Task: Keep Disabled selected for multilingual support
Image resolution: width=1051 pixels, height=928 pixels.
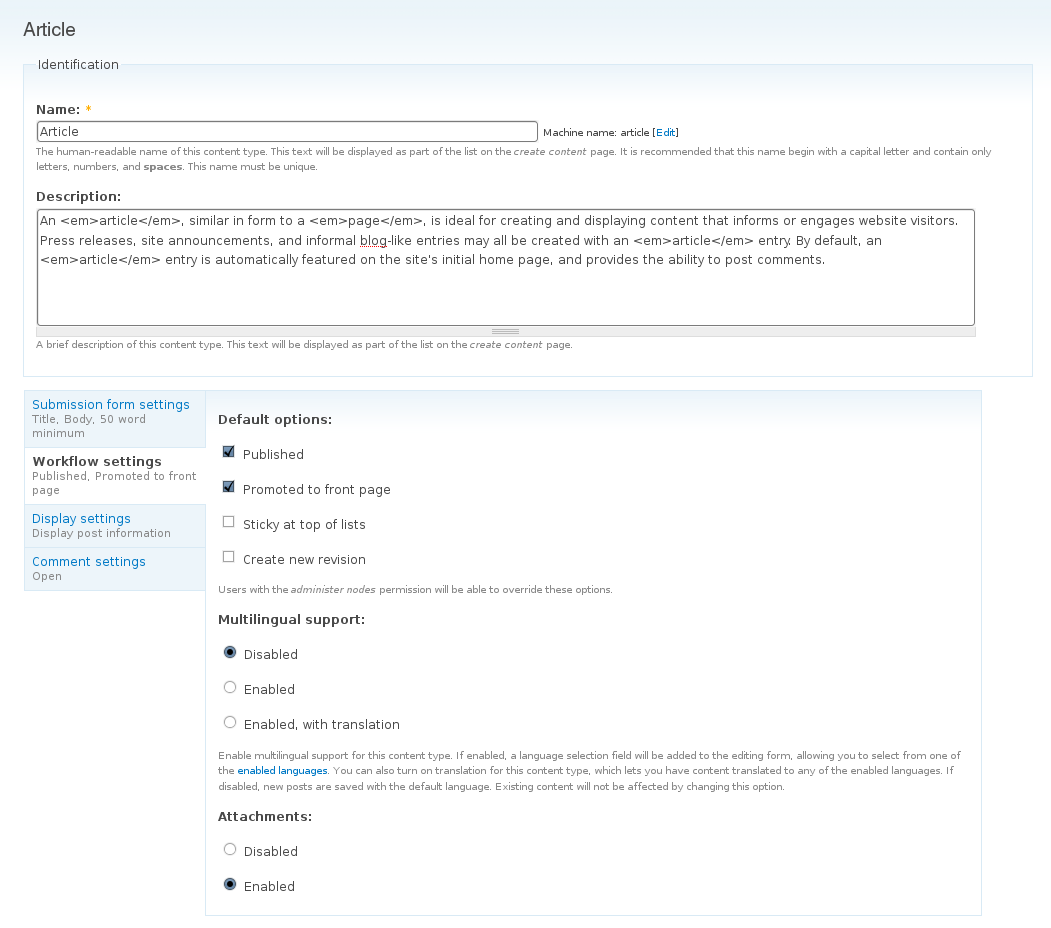Action: pyautogui.click(x=230, y=652)
